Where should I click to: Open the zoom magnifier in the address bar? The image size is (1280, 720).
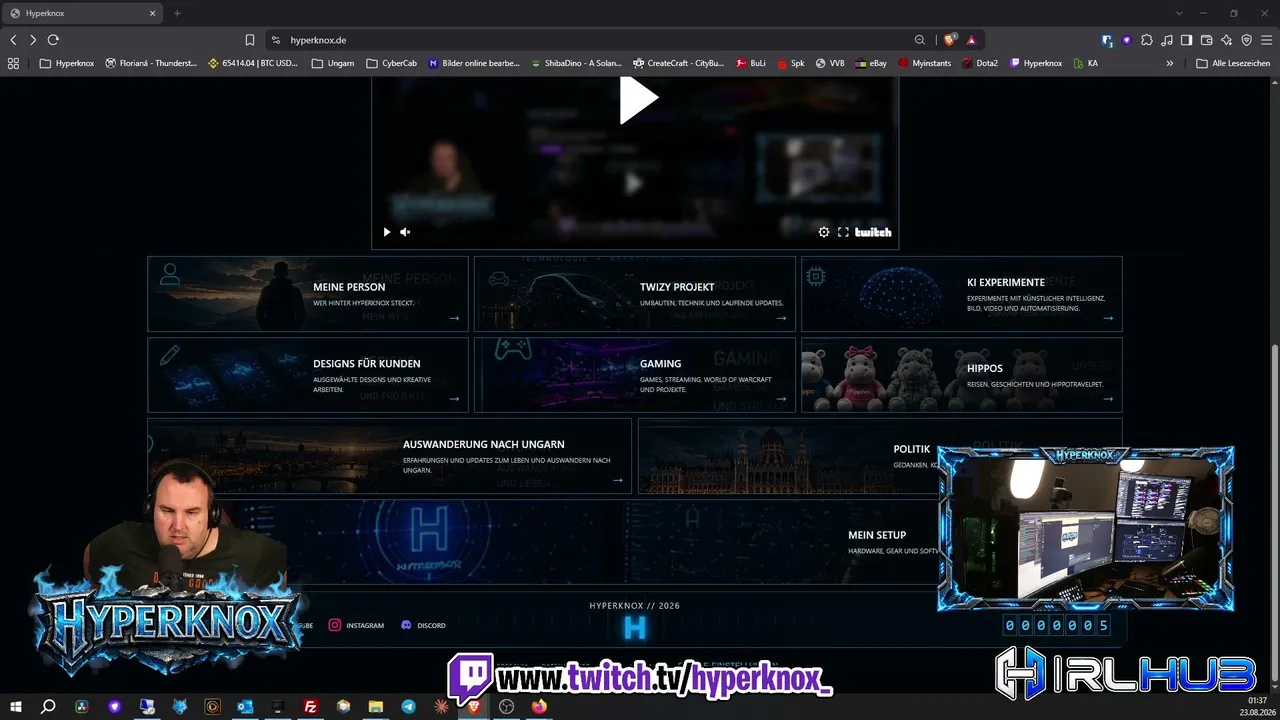pyautogui.click(x=920, y=40)
